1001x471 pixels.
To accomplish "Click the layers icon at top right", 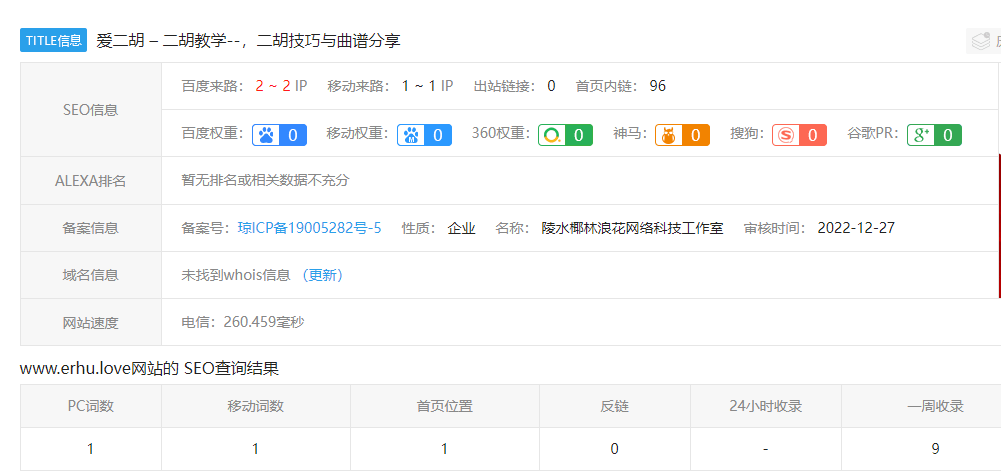I will [981, 41].
